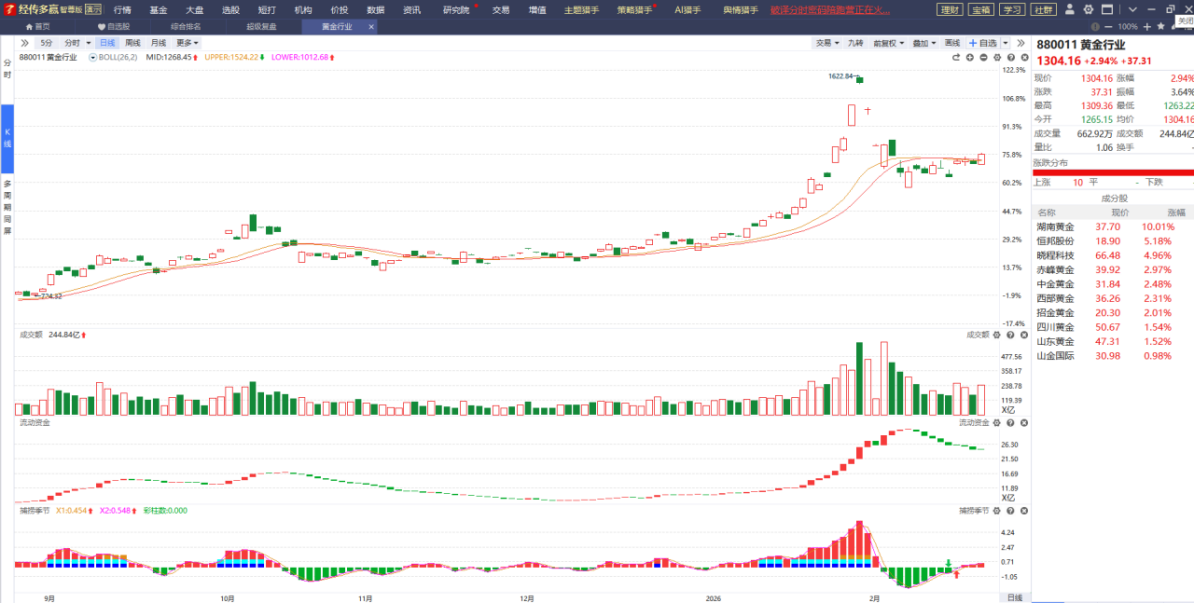Select 湖南黄金 in the constituent stocks list
Screen dimensions: 1194x604
coord(1055,227)
